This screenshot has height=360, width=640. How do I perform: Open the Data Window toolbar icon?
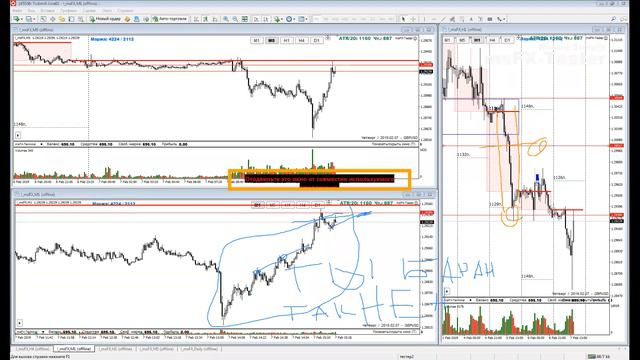coord(53,19)
